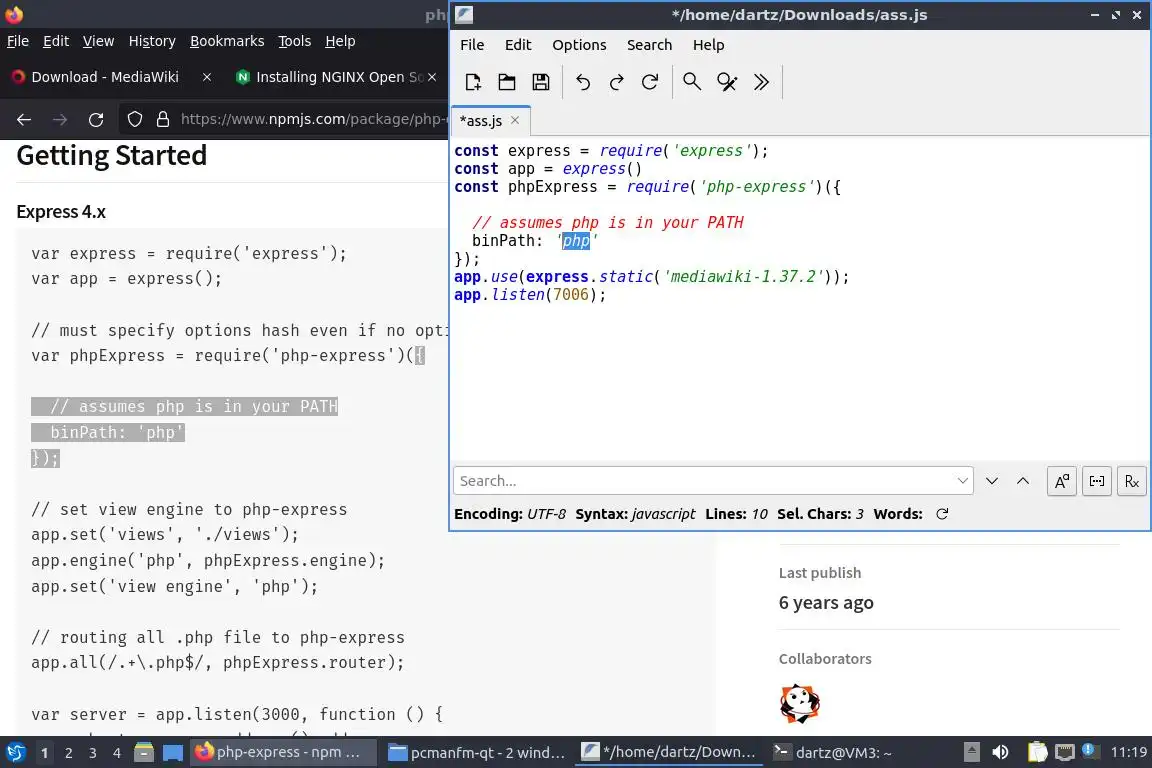Click the show desktop panel icon
Image resolution: width=1152 pixels, height=768 pixels.
[173, 752]
